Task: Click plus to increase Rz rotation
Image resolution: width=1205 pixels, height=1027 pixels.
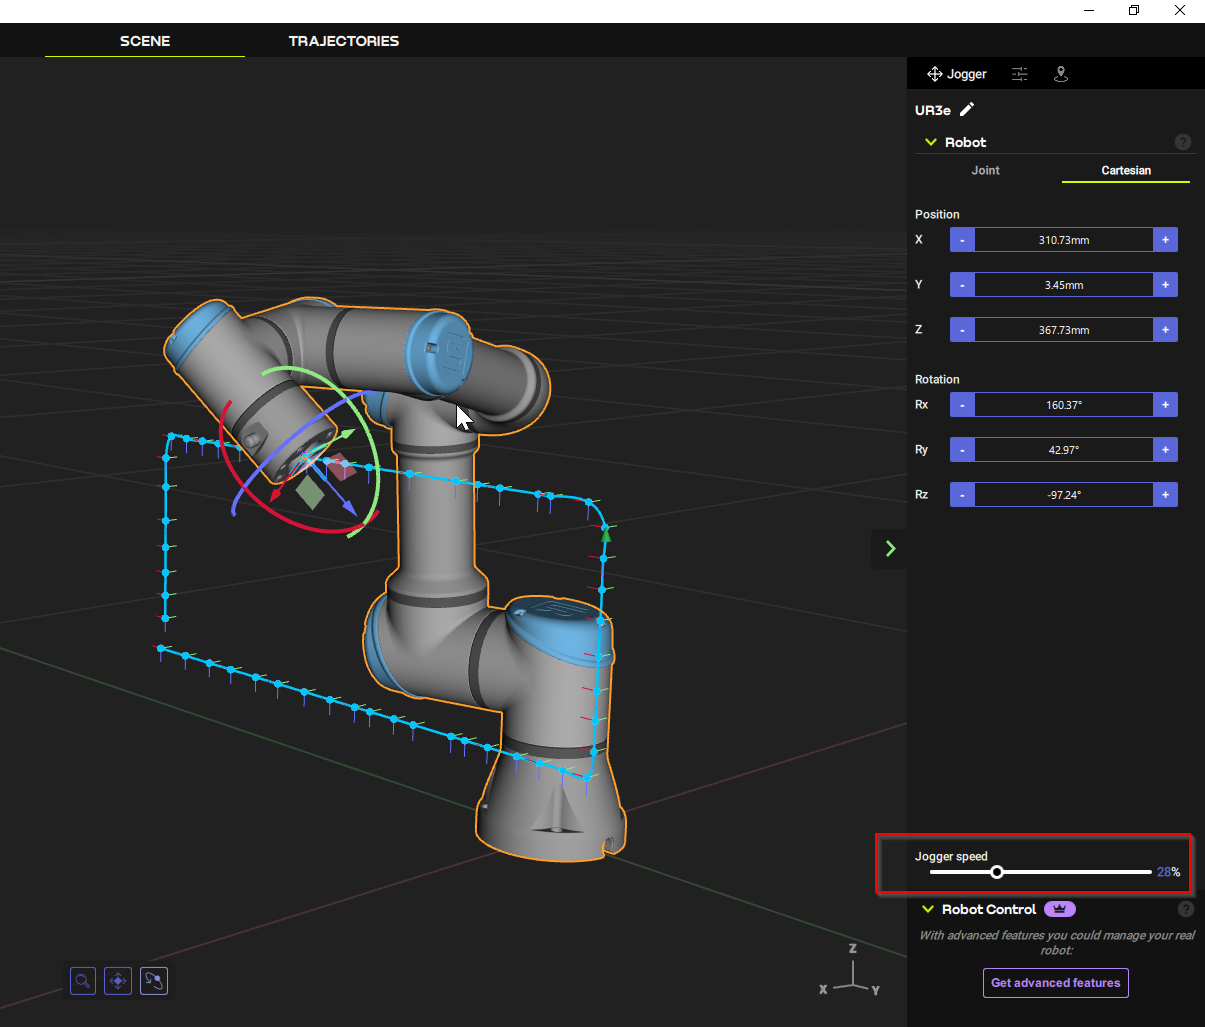Action: 1165,494
